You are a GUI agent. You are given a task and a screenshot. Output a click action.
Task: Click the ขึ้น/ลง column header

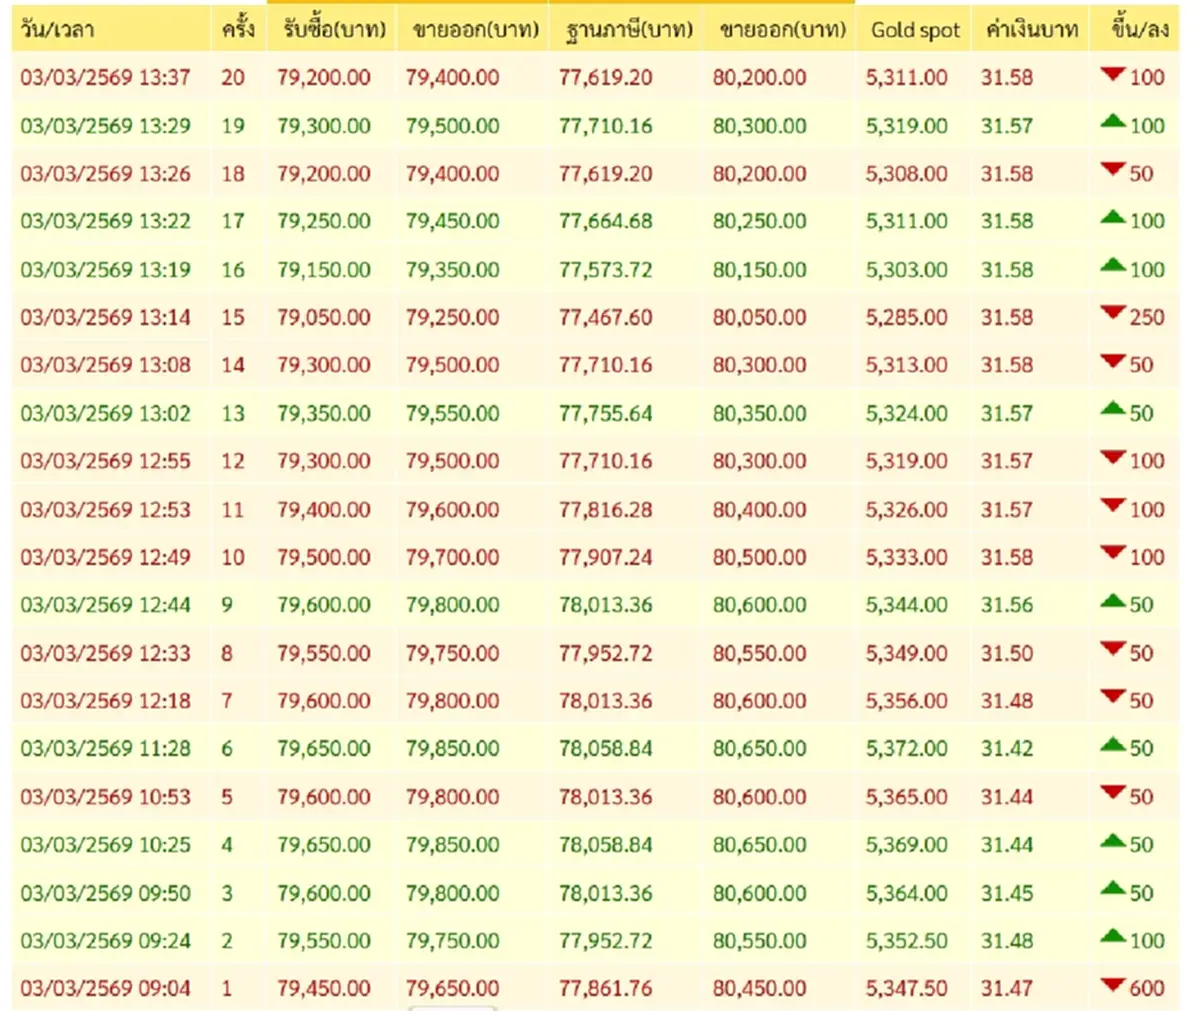pos(1139,30)
